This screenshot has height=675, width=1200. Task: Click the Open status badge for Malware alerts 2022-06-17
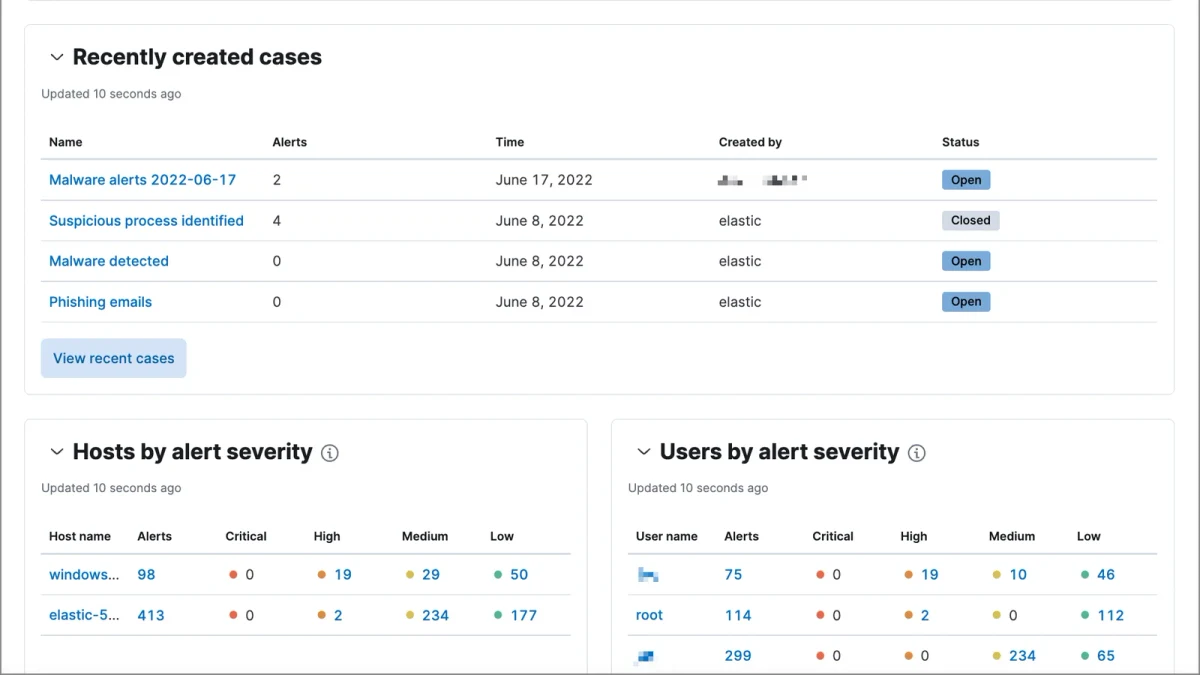(966, 180)
